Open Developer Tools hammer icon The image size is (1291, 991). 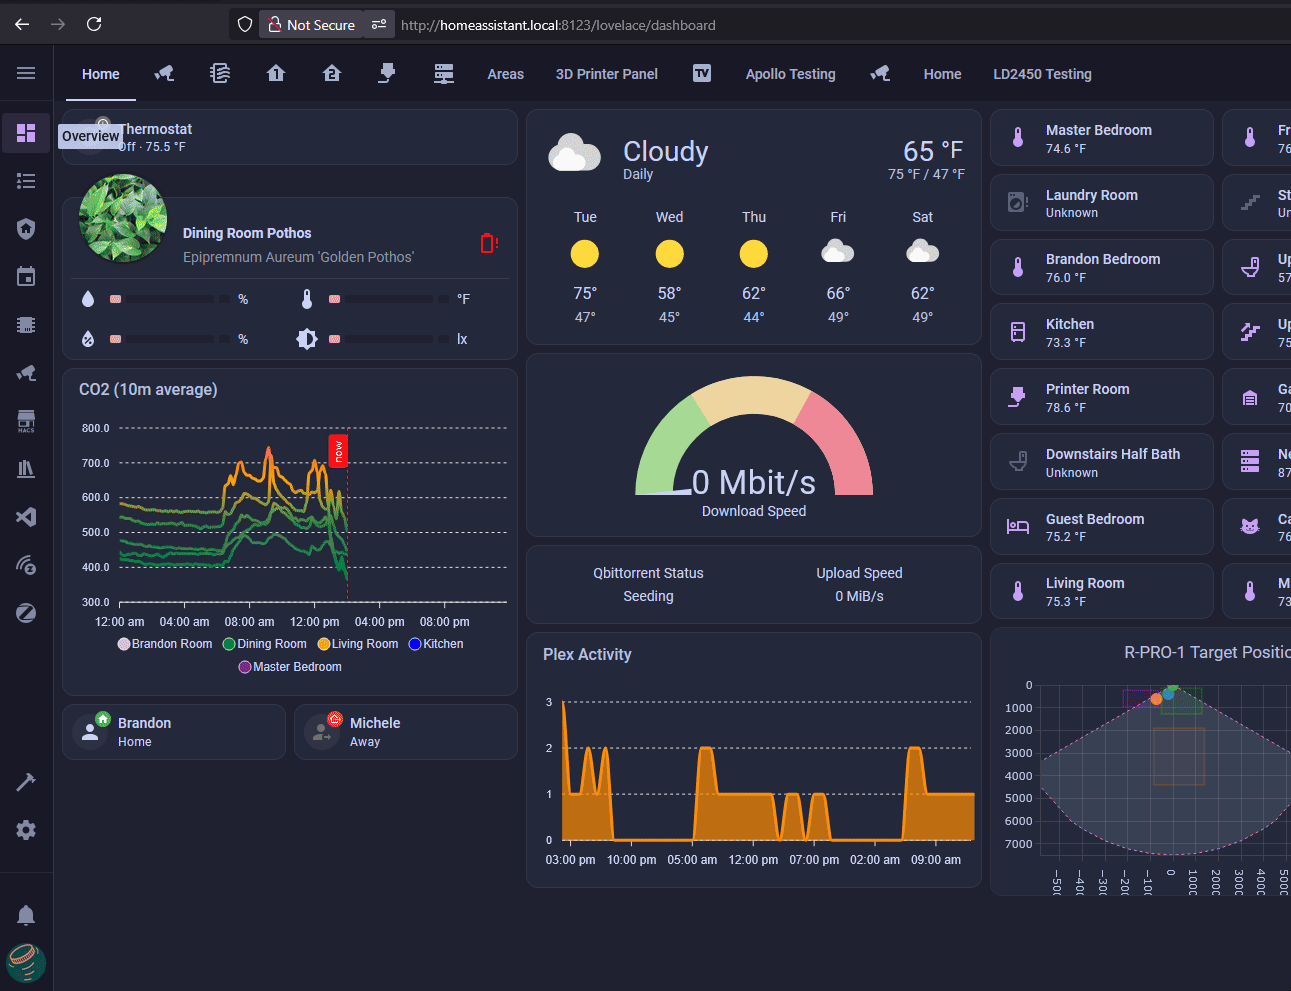coord(26,782)
